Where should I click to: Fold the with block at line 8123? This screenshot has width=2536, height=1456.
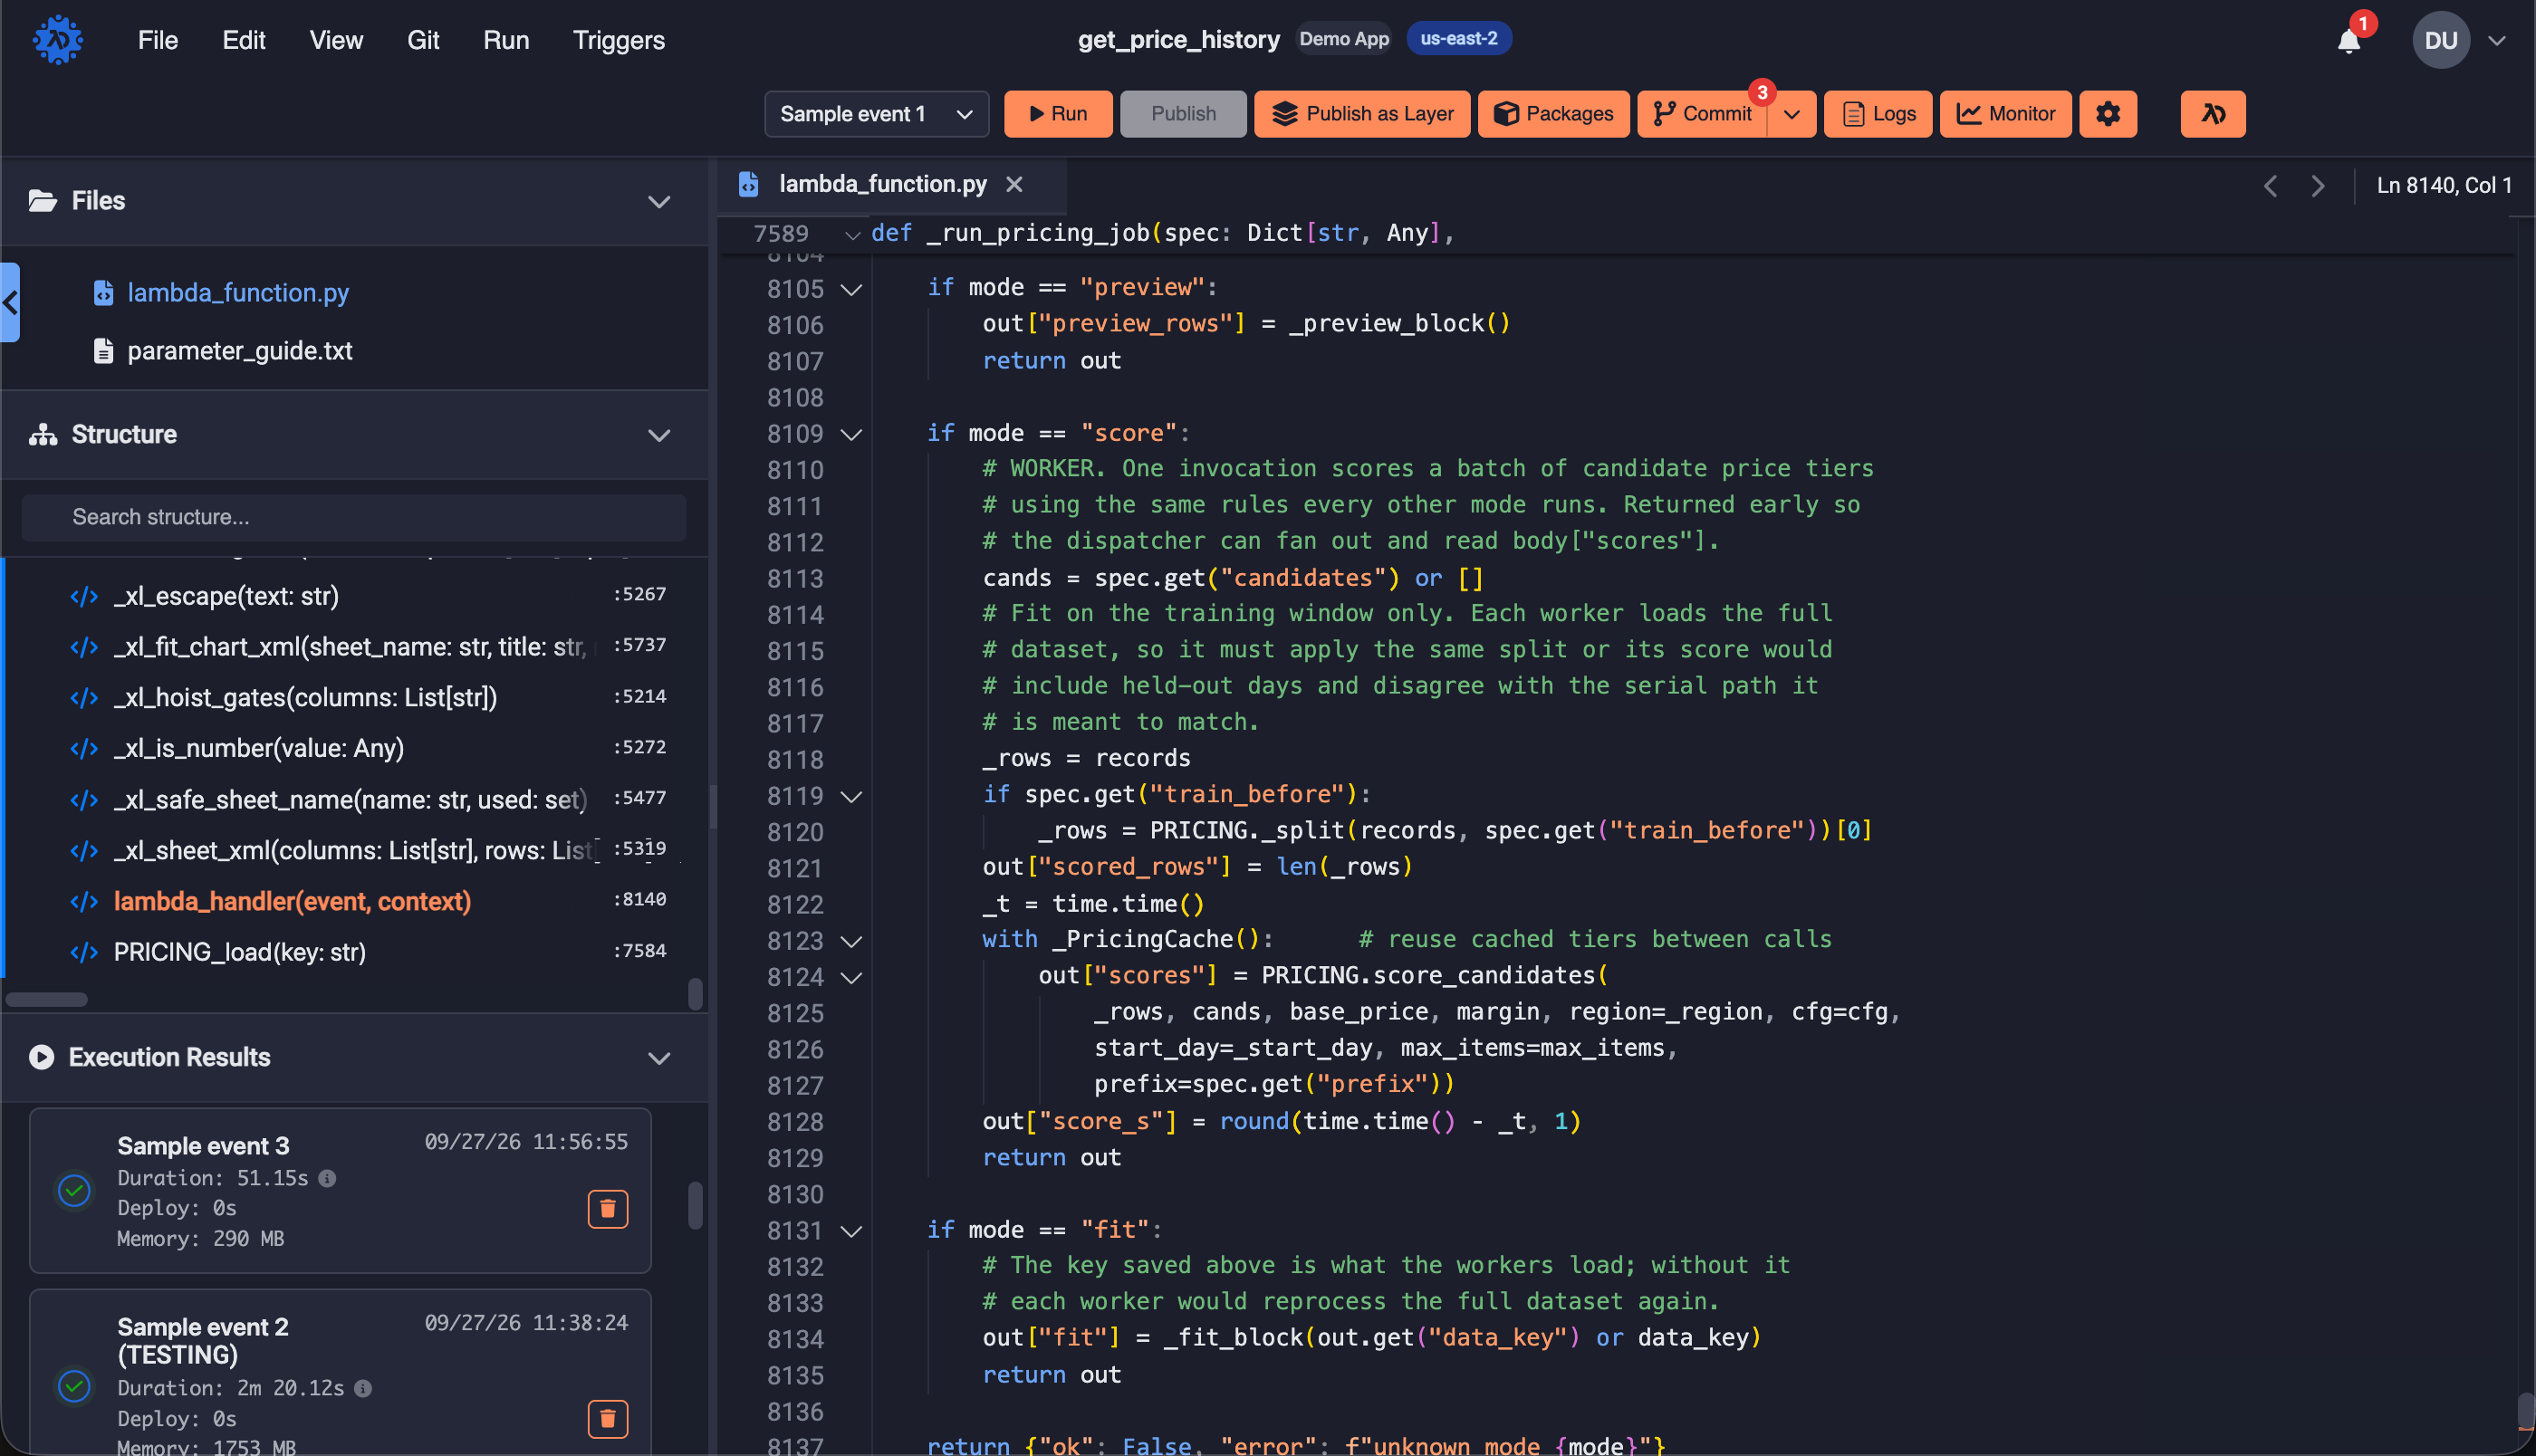tap(851, 941)
